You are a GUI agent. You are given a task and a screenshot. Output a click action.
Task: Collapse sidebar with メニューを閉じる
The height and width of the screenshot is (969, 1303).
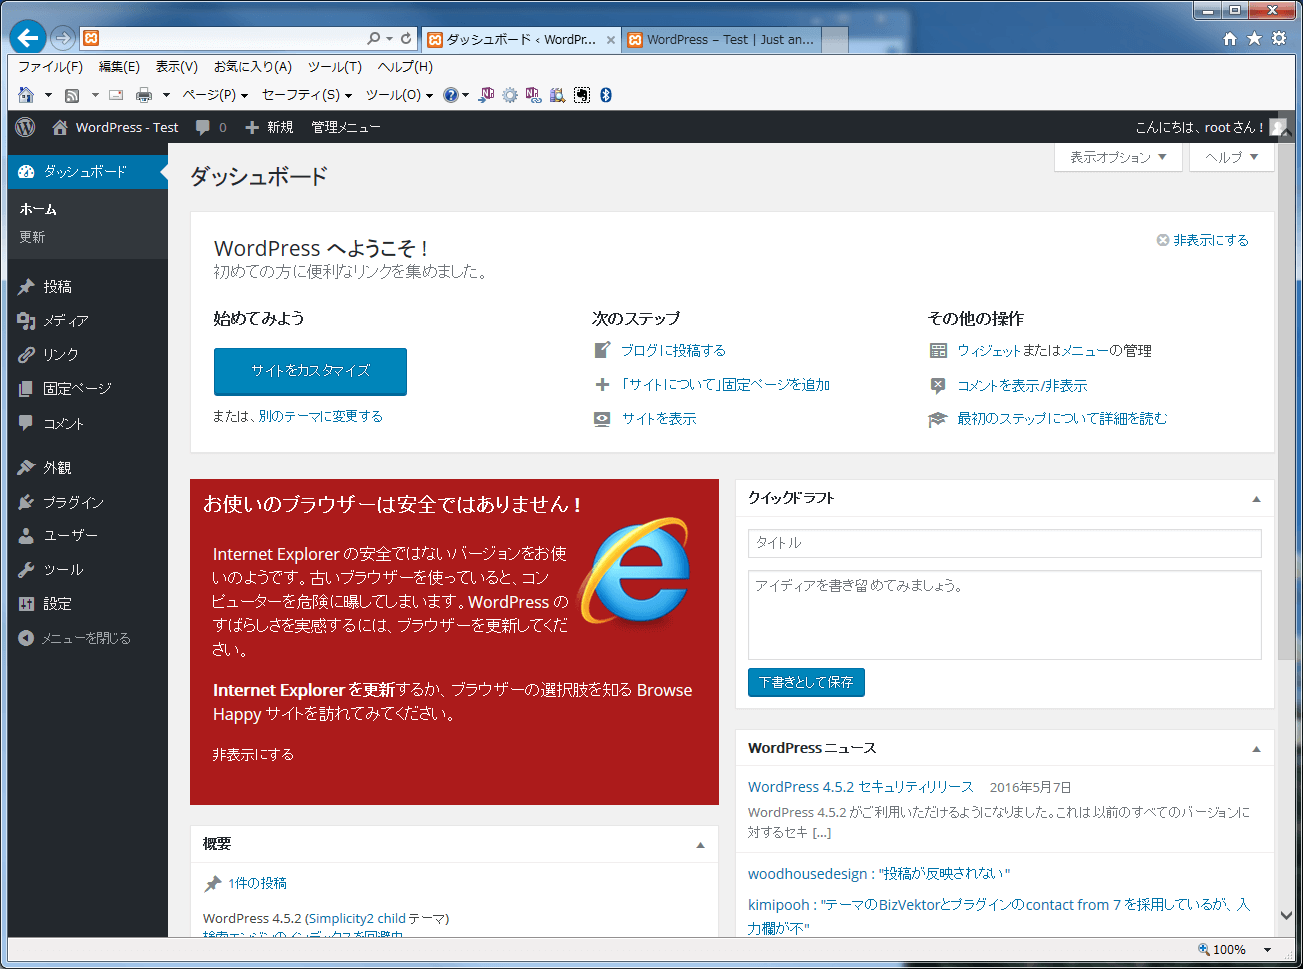tap(85, 638)
